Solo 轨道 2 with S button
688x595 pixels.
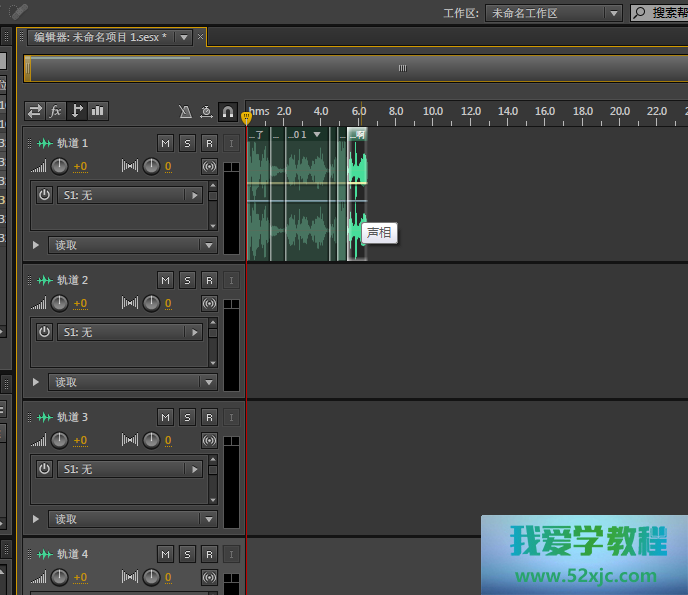[187, 280]
